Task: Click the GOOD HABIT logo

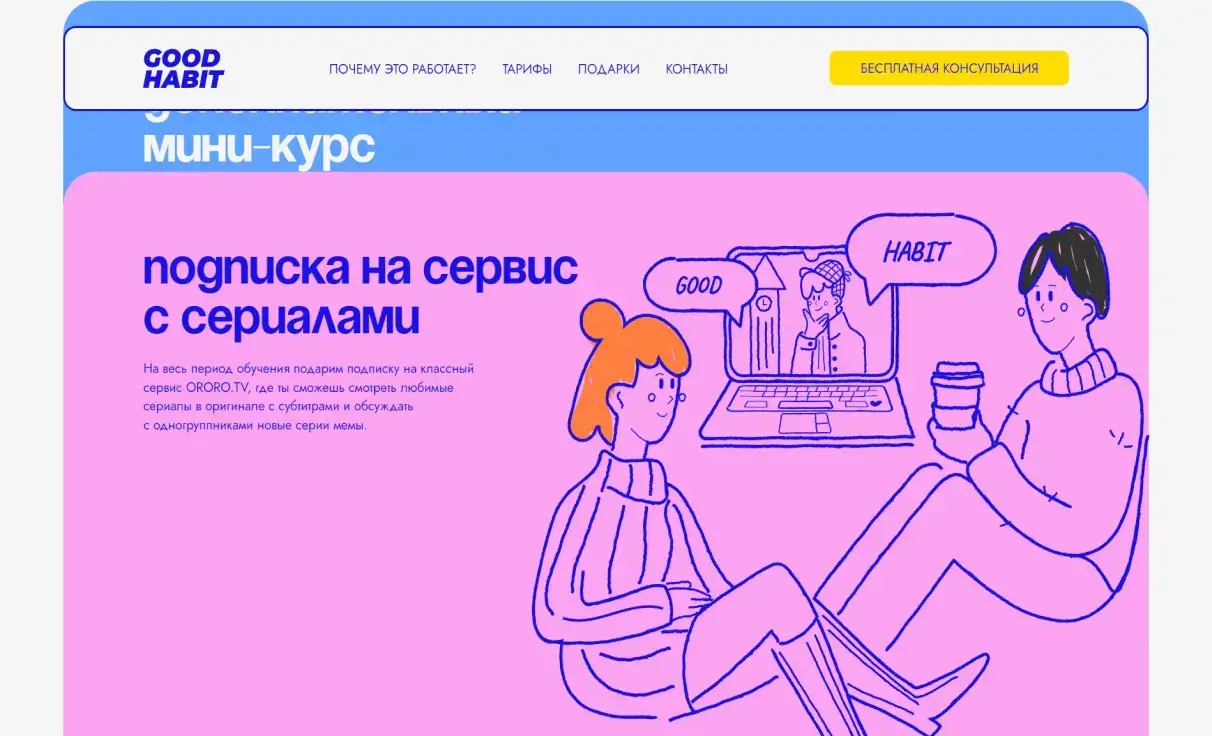Action: pyautogui.click(x=183, y=68)
